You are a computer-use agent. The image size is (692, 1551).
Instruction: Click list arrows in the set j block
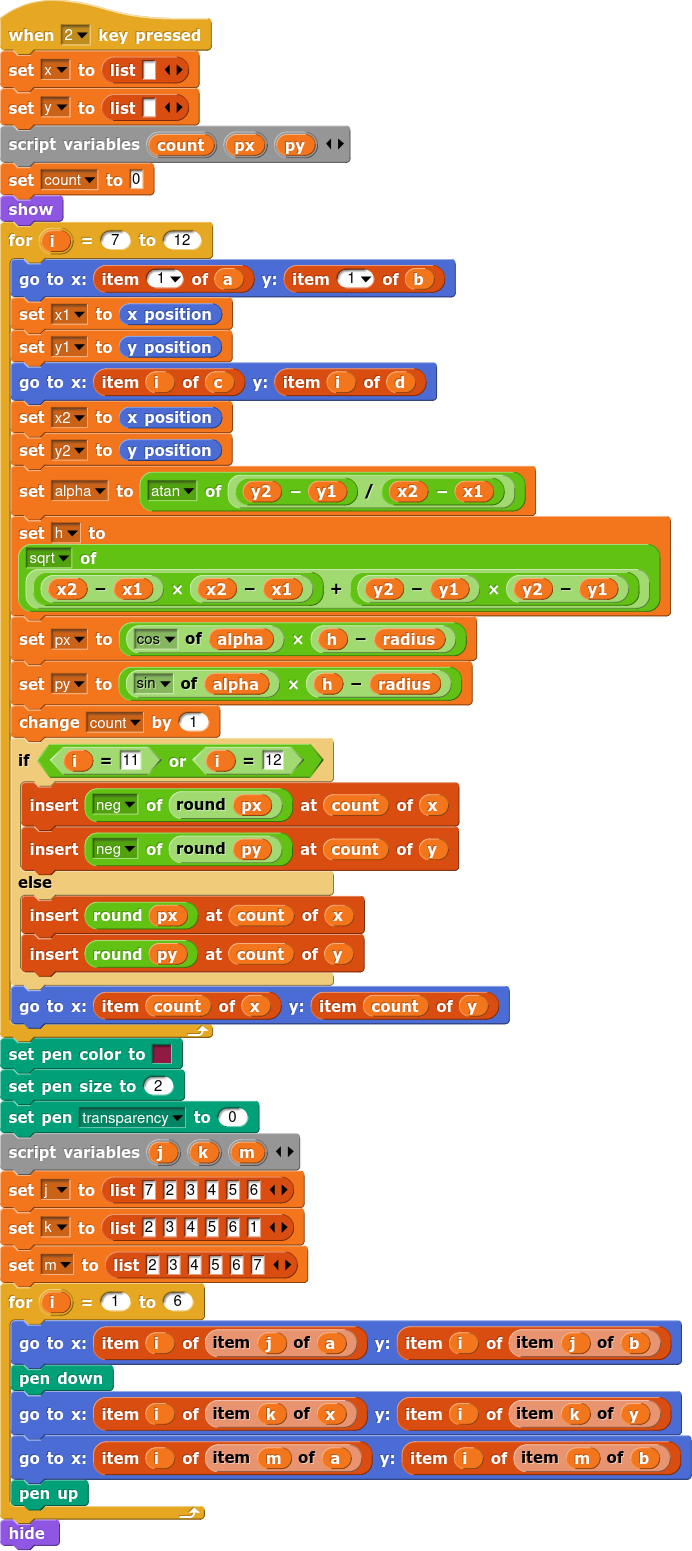(280, 1190)
